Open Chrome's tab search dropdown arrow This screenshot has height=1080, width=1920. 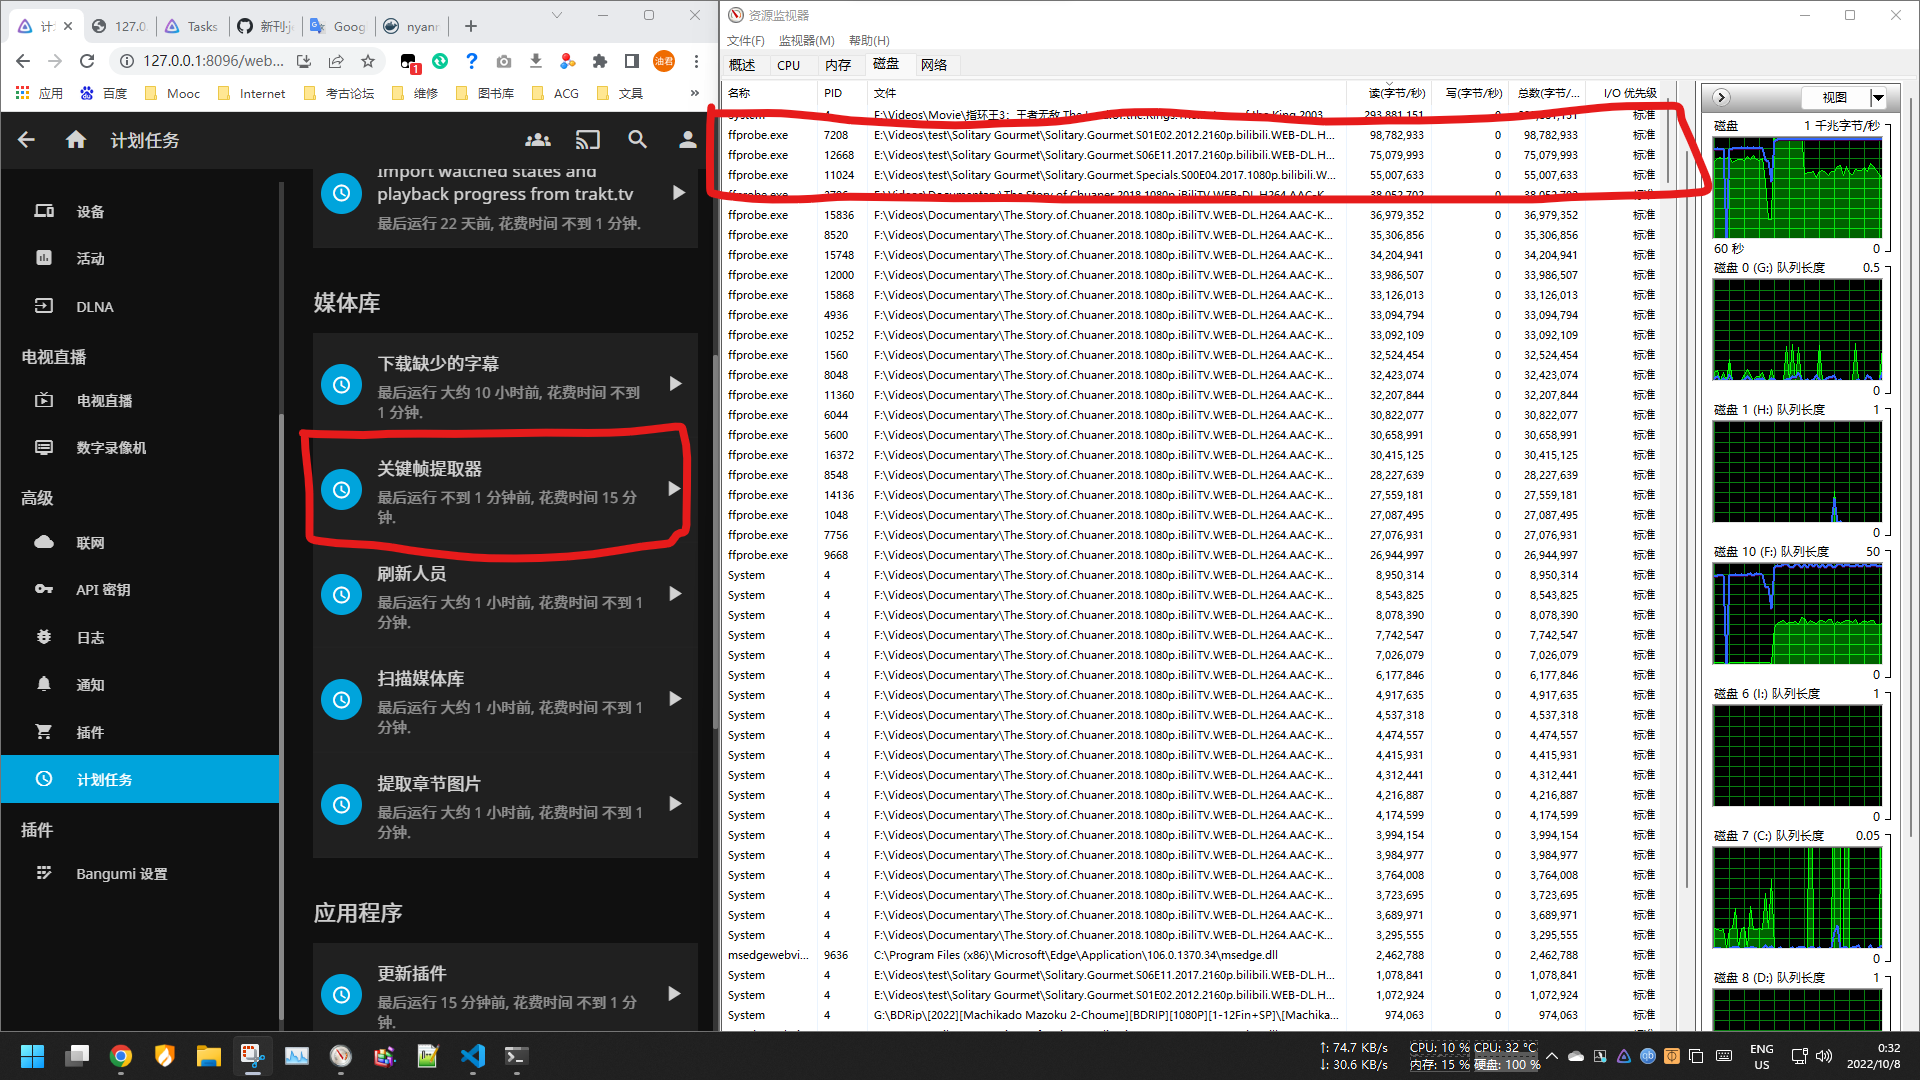(x=558, y=16)
